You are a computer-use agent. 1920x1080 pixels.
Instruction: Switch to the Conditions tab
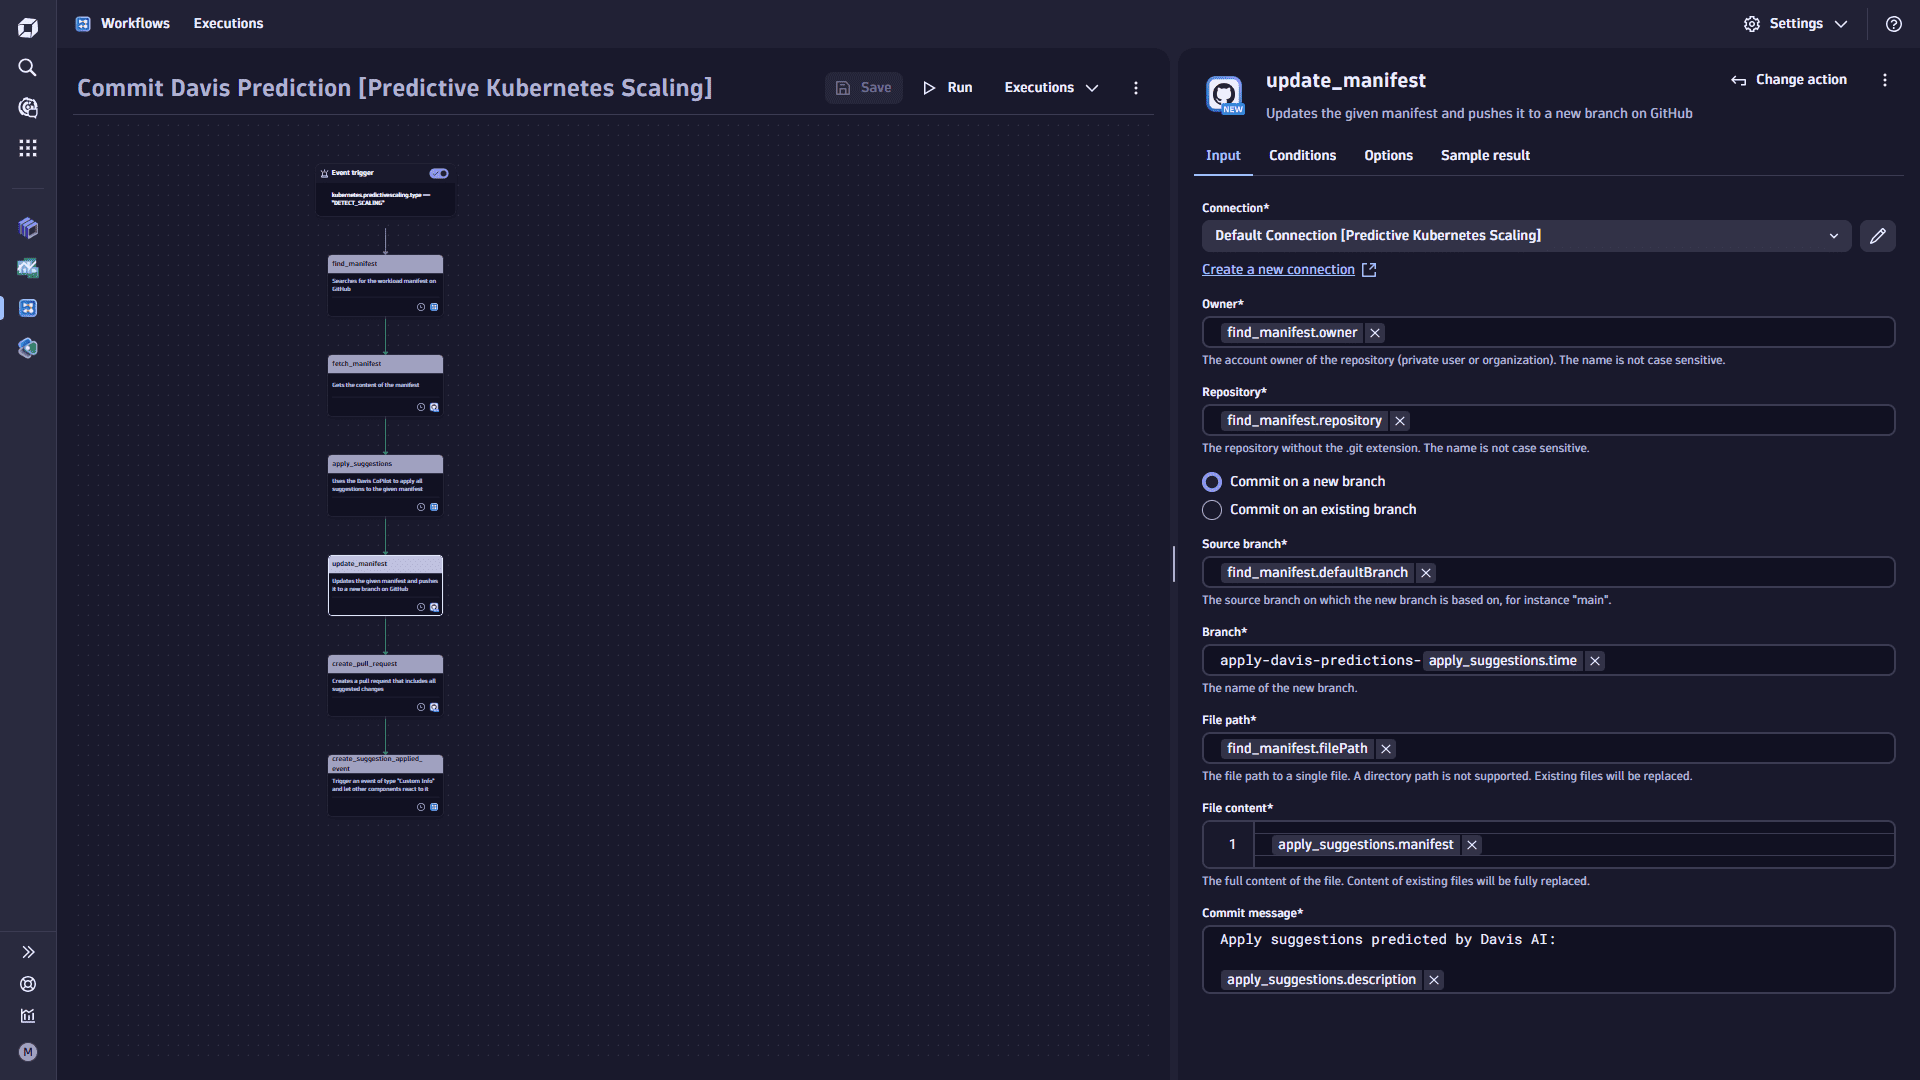pyautogui.click(x=1302, y=156)
